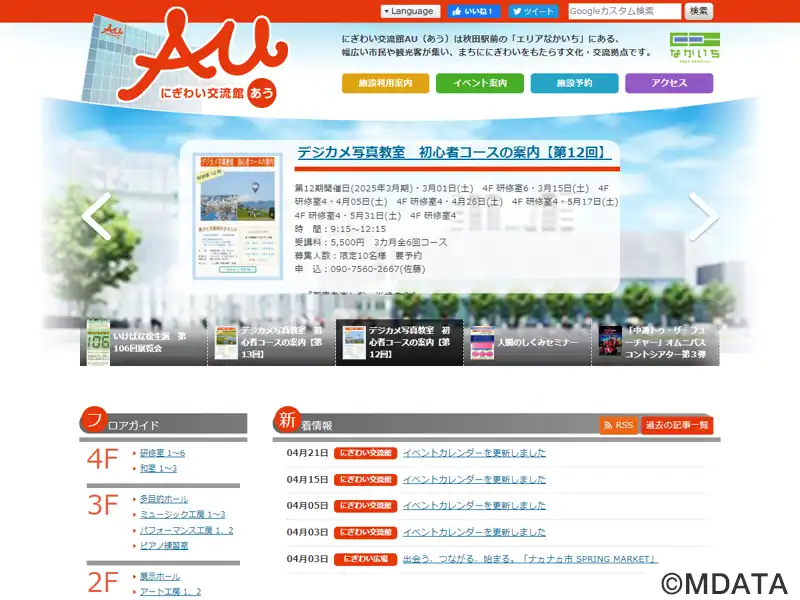Select 中通トゥ・ザ・フューチャー slide thumbnail
This screenshot has height=600, width=800.
point(656,342)
